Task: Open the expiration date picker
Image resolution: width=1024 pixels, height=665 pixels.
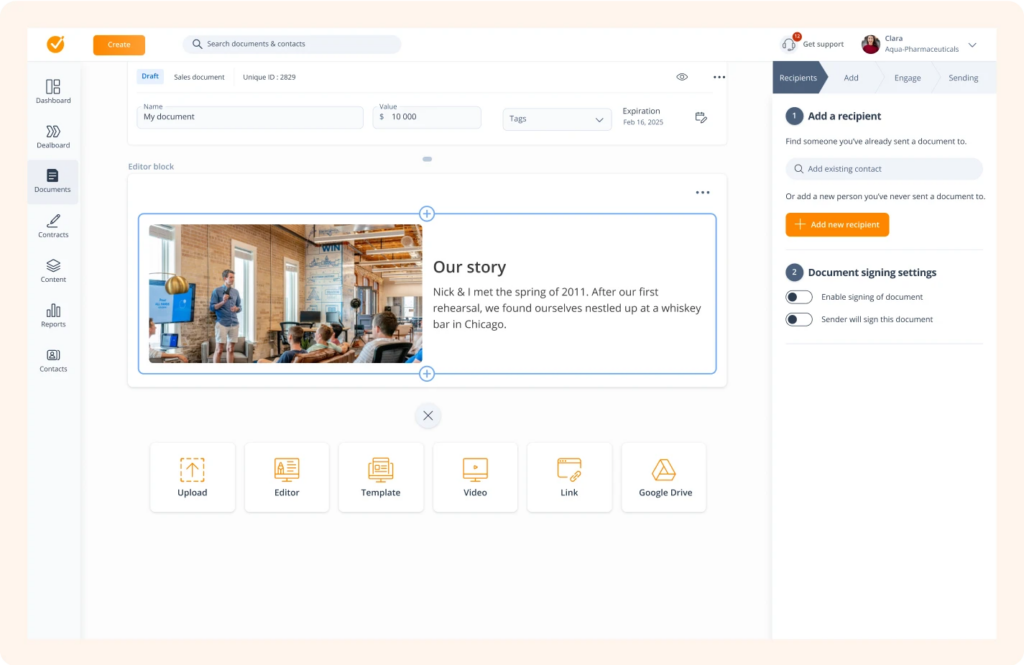Action: [701, 117]
